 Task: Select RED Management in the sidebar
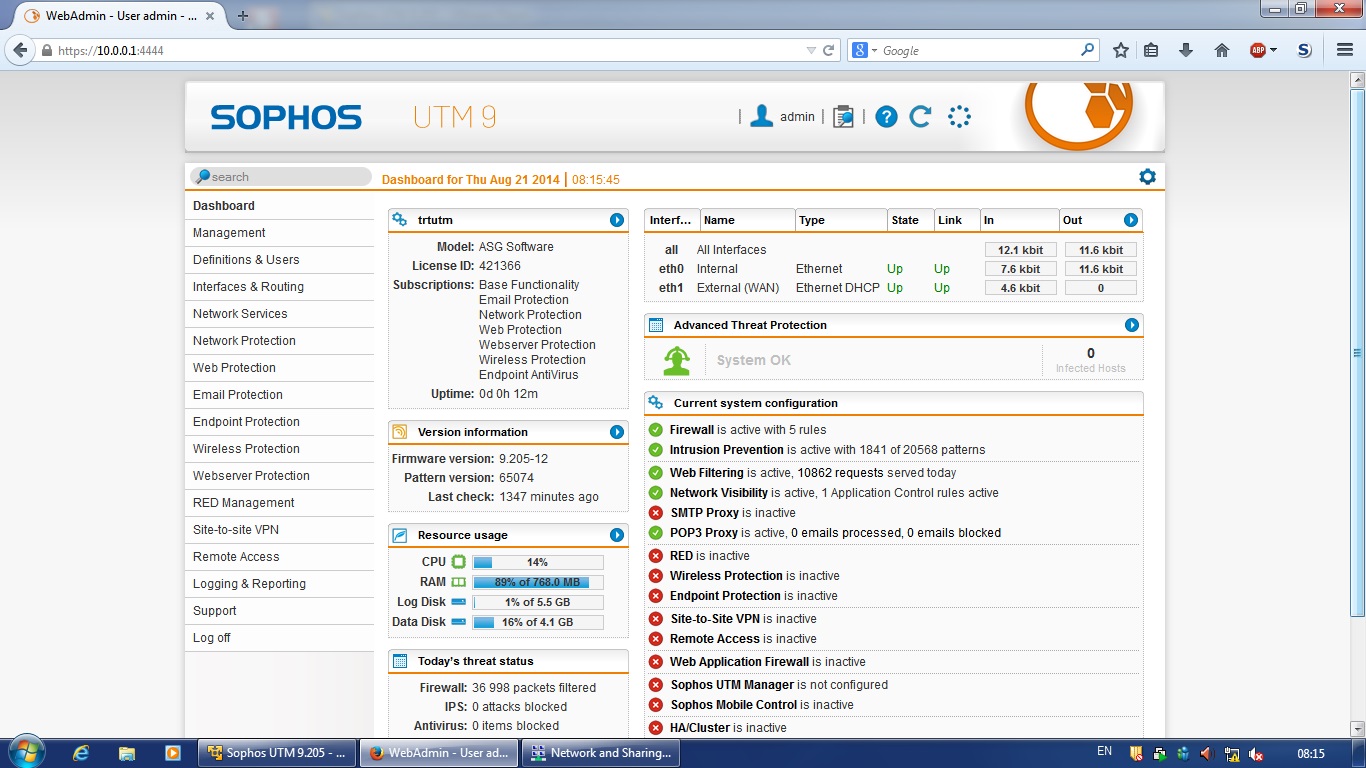tap(280, 503)
